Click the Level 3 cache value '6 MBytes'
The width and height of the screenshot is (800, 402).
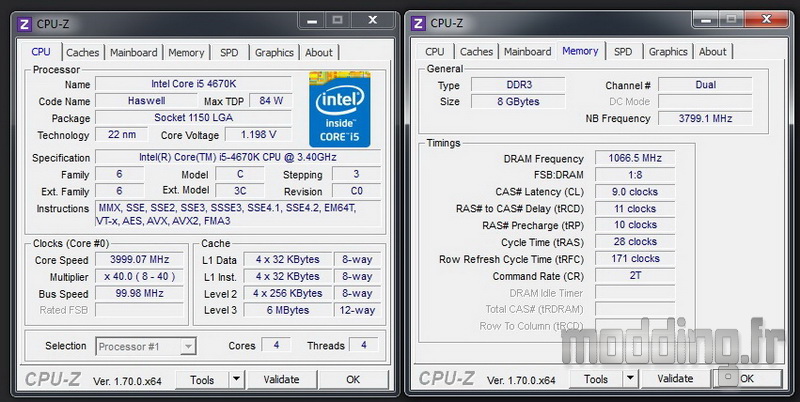click(287, 310)
